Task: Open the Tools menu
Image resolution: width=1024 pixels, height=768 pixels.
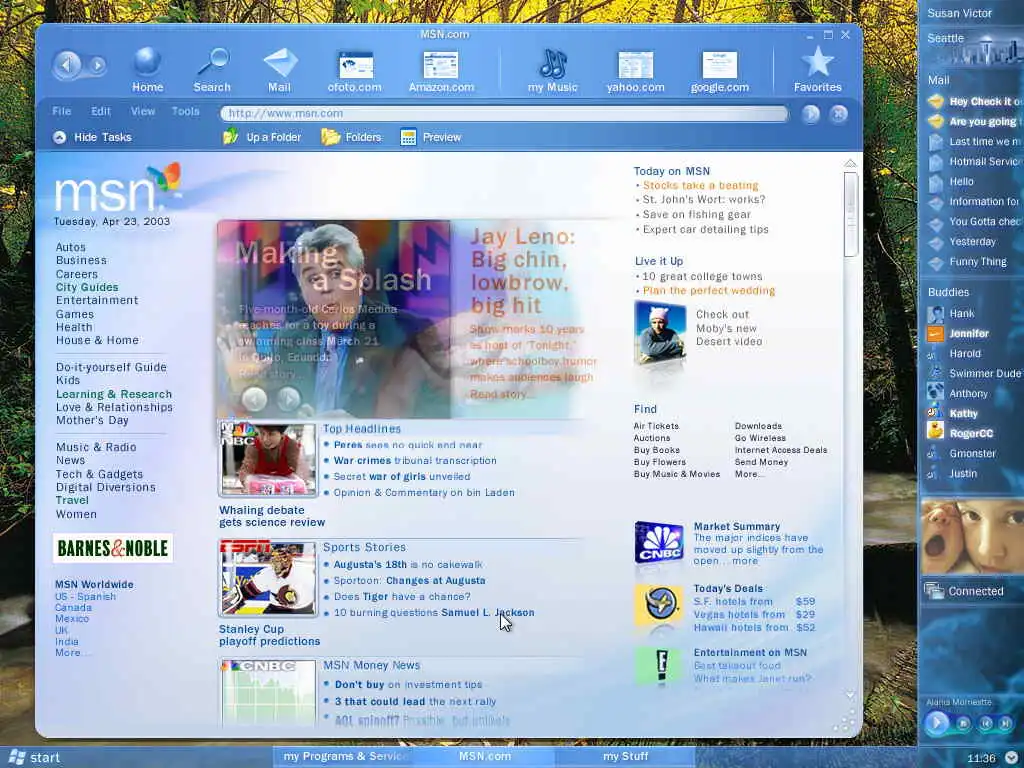Action: [185, 111]
